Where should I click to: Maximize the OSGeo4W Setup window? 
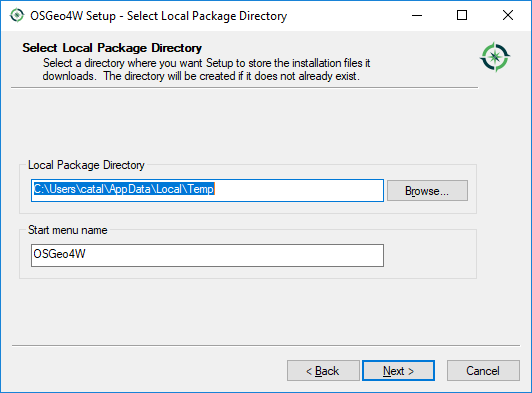pyautogui.click(x=462, y=15)
